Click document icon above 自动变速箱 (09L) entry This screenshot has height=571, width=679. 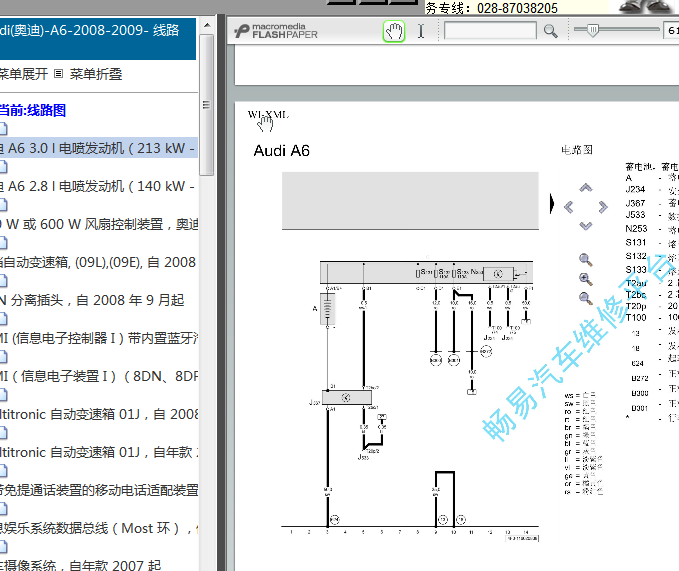3,243
